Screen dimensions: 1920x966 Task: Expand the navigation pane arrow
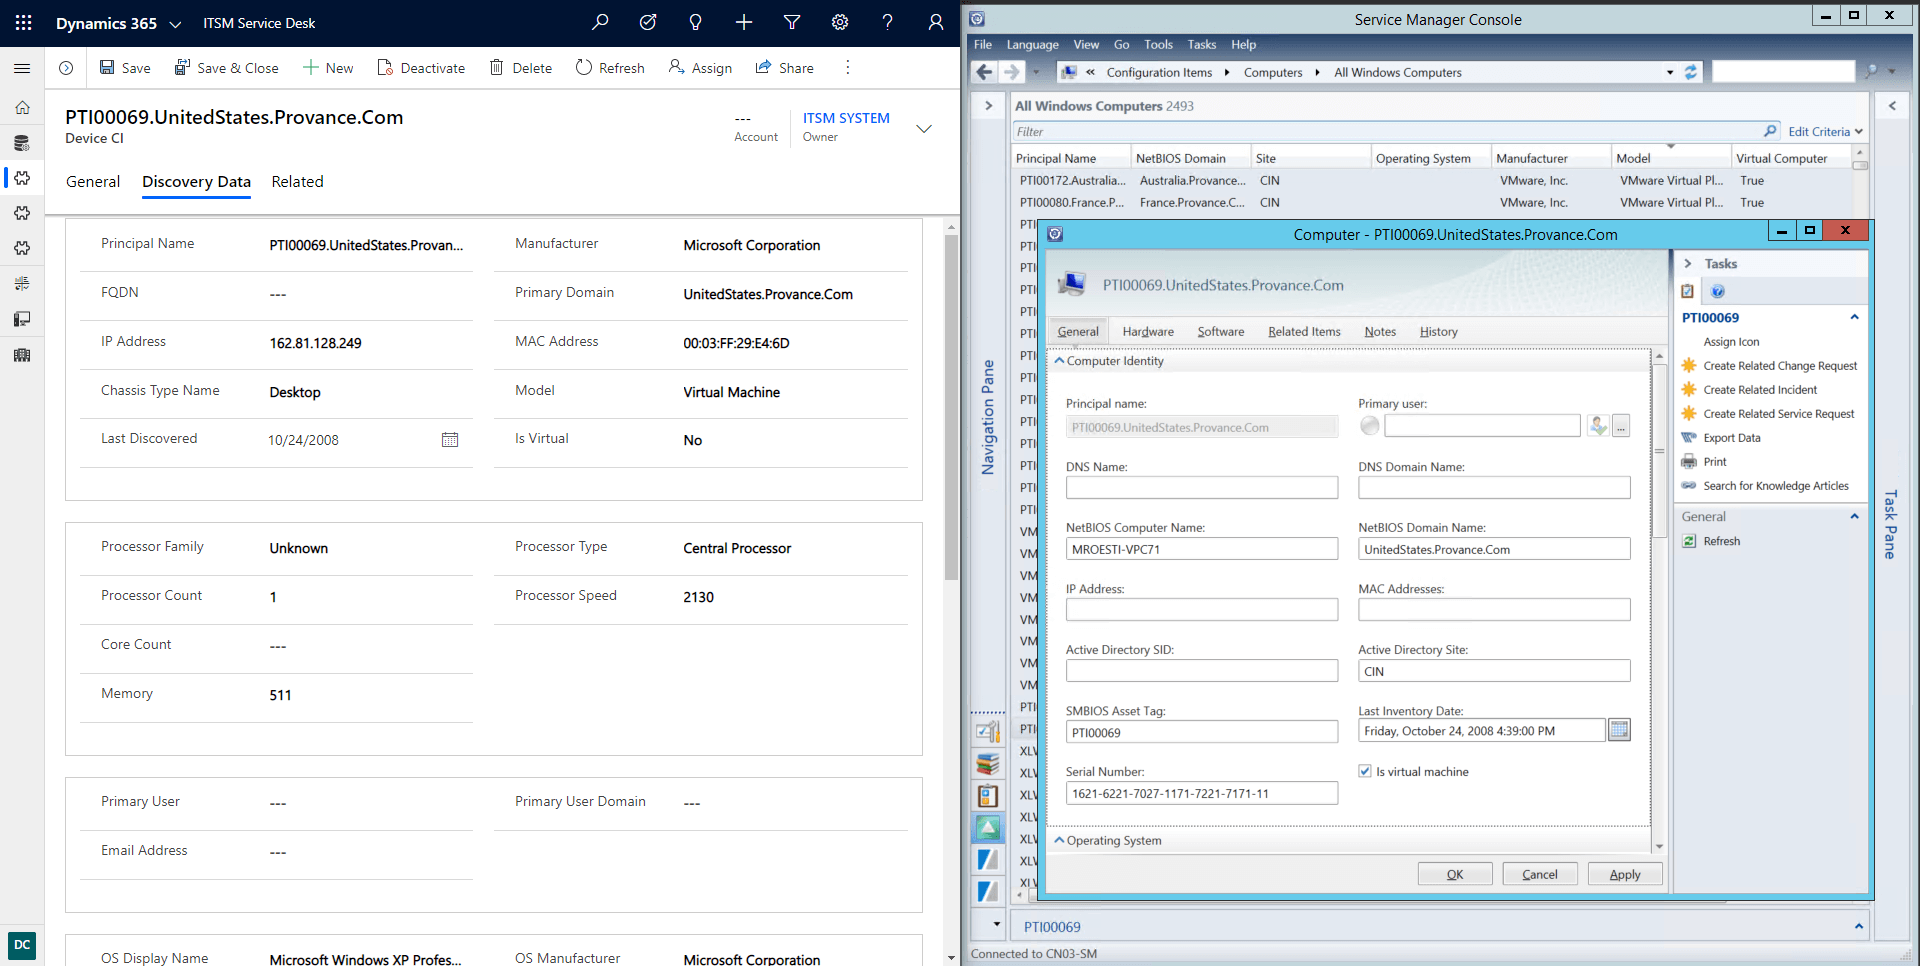coord(988,105)
